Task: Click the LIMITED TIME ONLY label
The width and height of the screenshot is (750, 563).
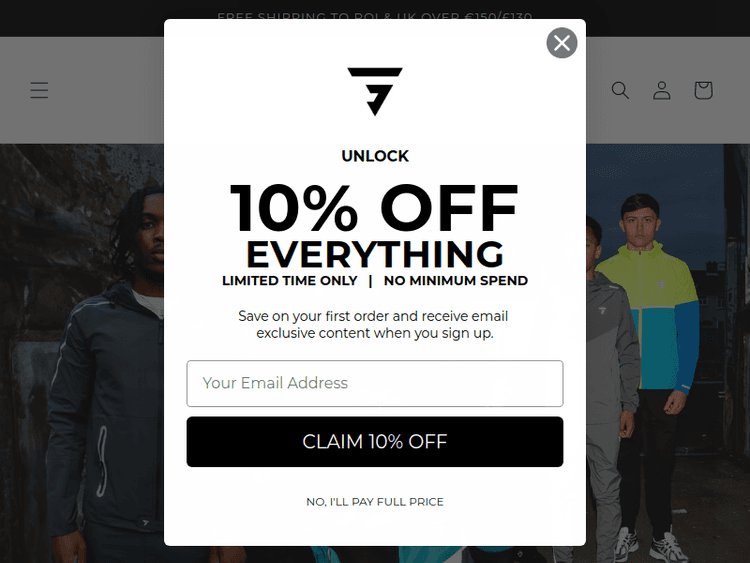Action: click(x=289, y=281)
